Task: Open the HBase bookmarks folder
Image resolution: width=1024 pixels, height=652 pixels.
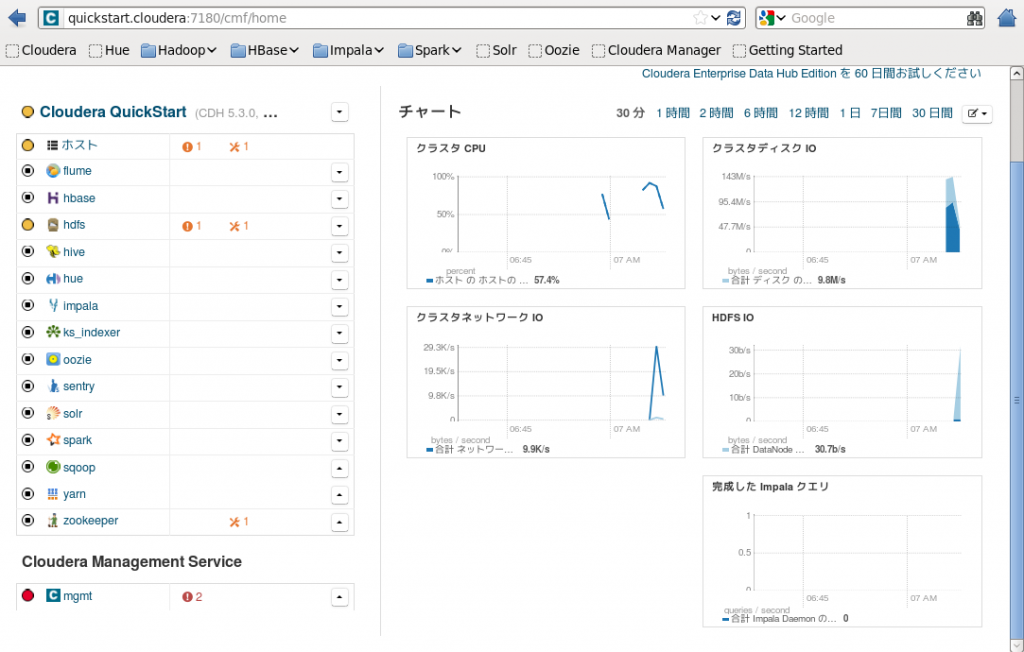Action: click(x=264, y=50)
